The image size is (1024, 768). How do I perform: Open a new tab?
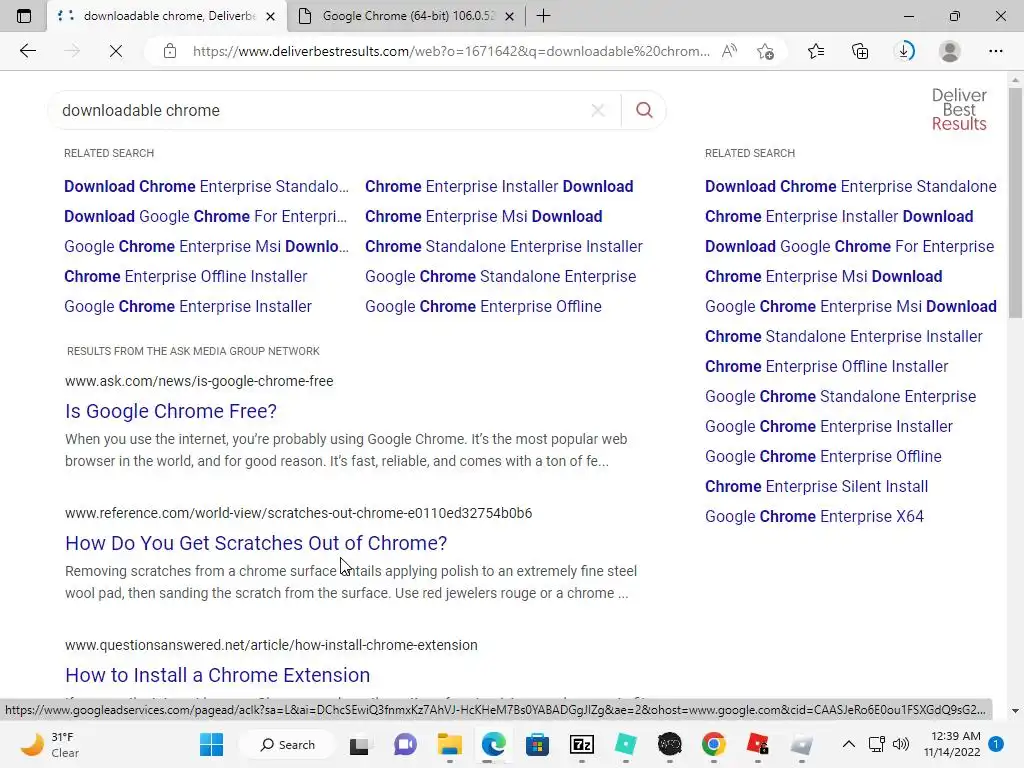(543, 16)
